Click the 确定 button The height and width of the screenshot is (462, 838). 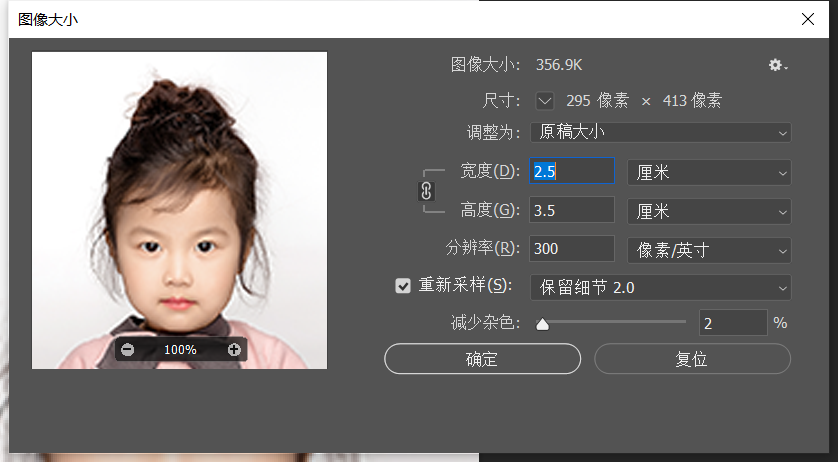click(482, 359)
